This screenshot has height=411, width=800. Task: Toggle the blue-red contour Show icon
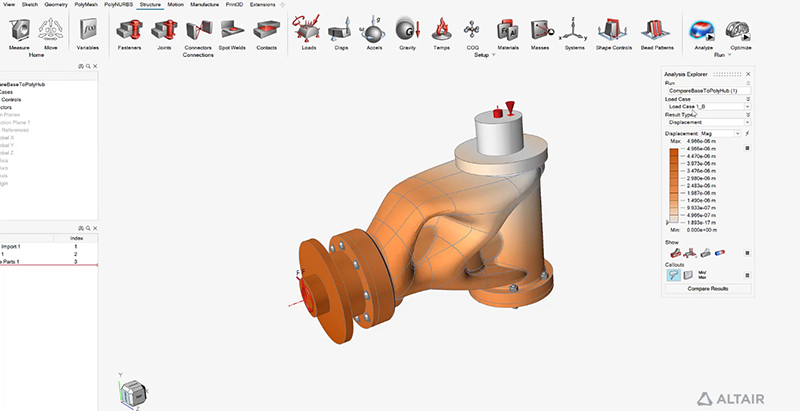coord(720,252)
